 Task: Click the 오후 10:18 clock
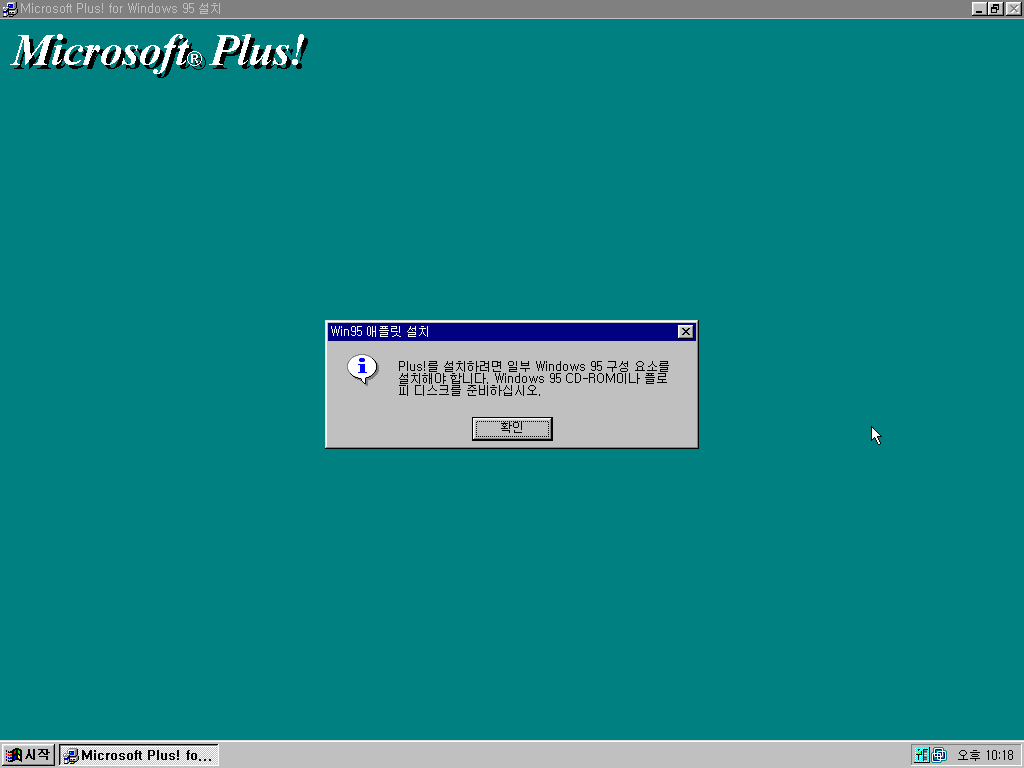(985, 755)
